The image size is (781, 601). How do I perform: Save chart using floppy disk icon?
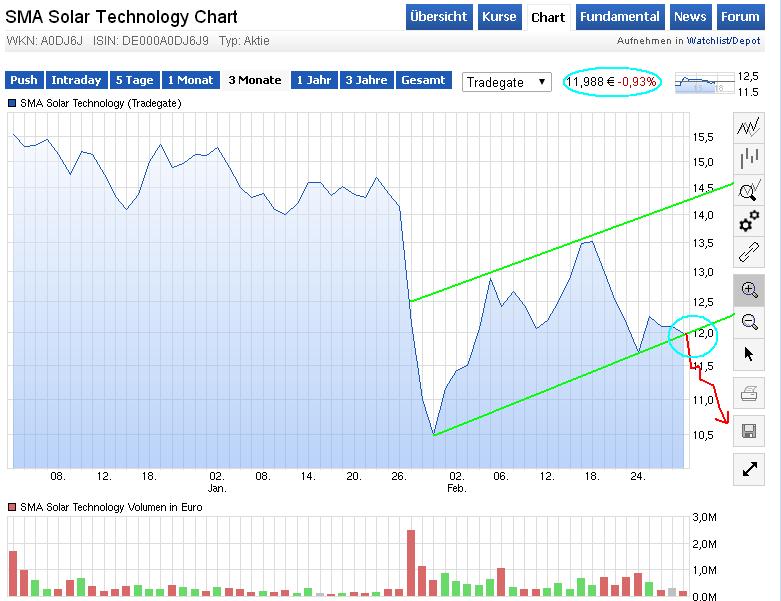click(x=749, y=432)
